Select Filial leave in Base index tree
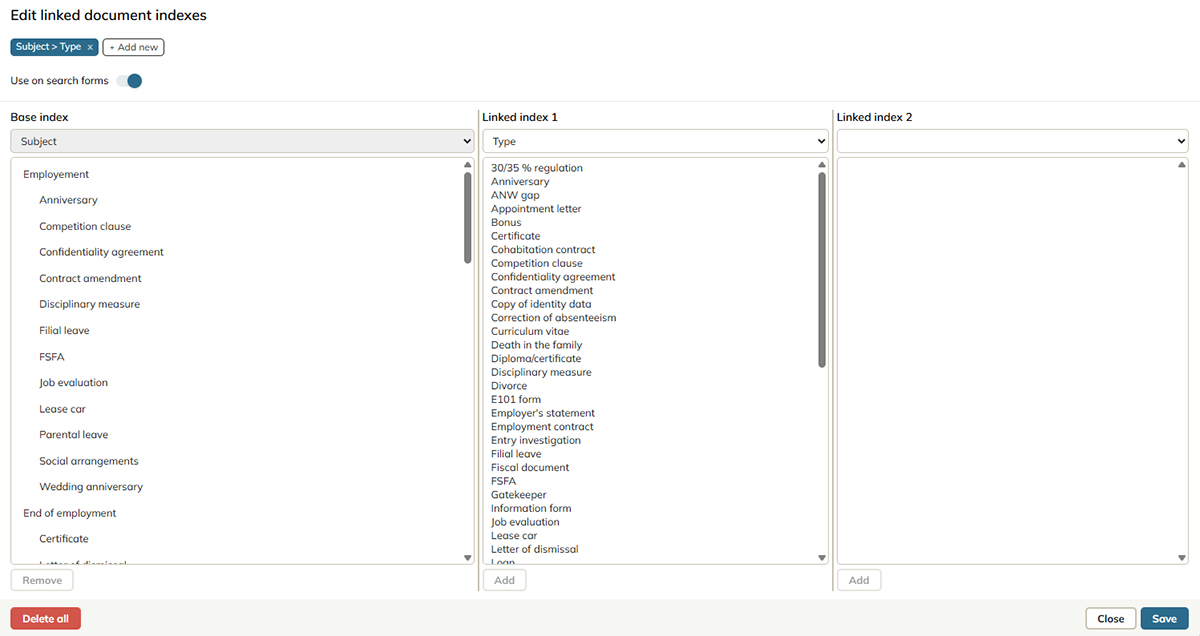 click(x=64, y=330)
